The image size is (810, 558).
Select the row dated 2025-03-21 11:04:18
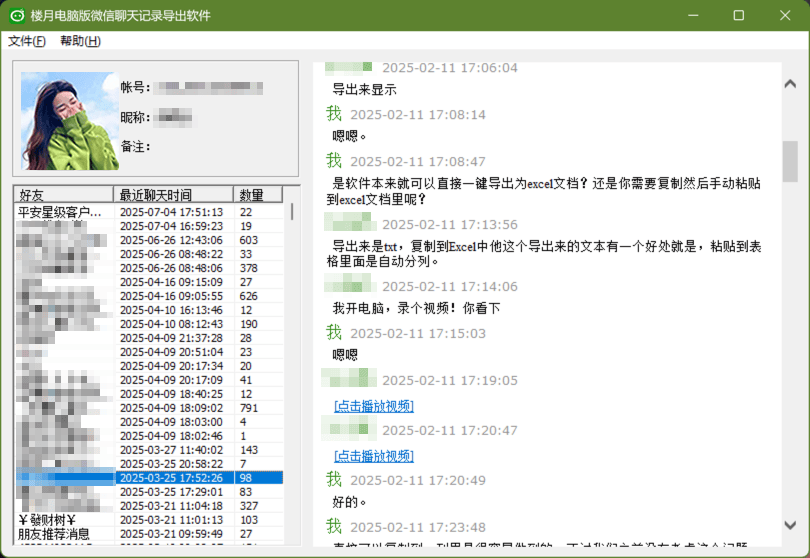149,506
